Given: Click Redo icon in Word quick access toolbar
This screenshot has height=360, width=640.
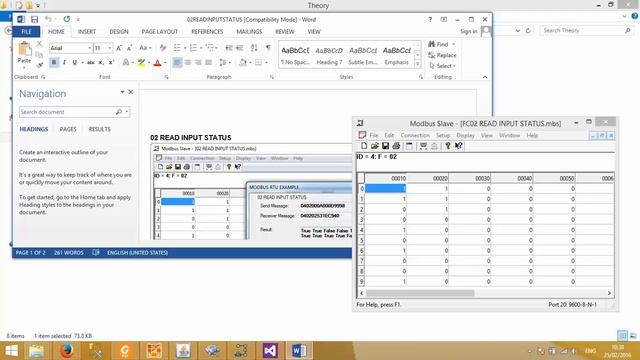Looking at the screenshot, I should pyautogui.click(x=67, y=19).
